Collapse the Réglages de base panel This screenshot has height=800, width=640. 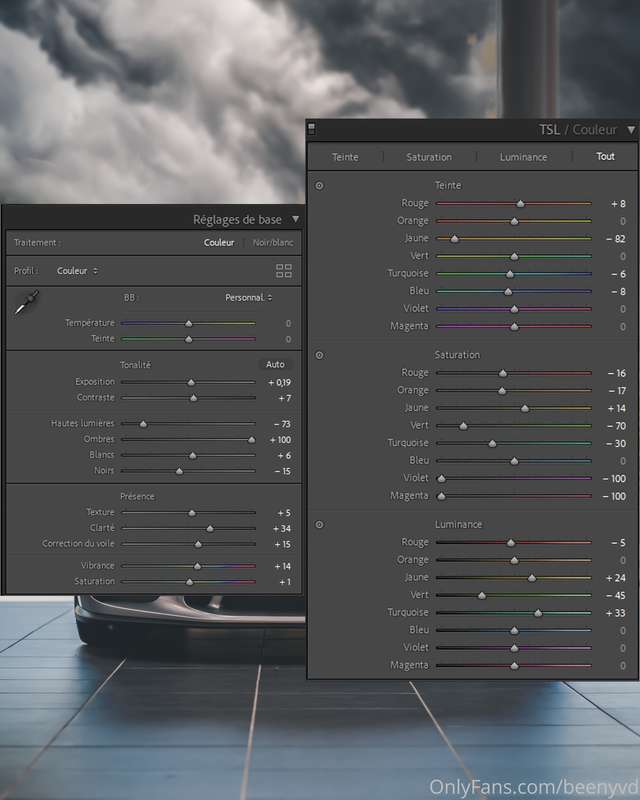296,219
